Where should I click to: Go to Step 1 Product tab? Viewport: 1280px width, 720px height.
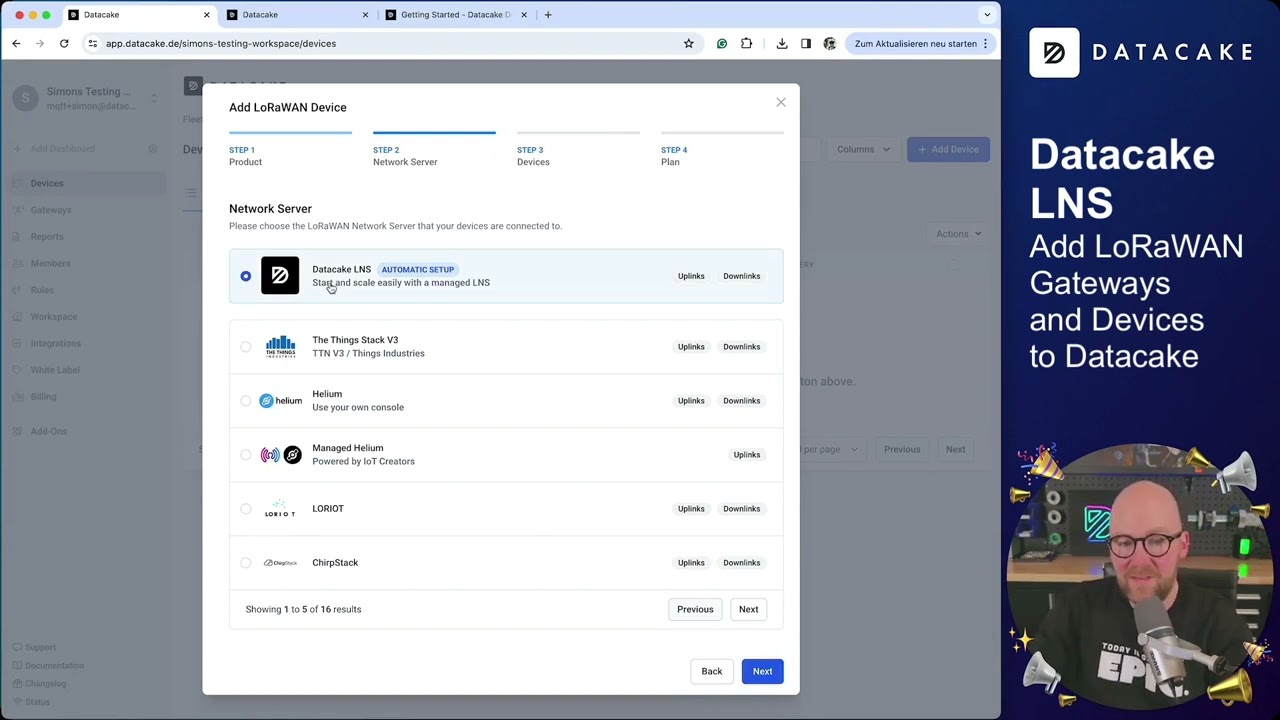point(290,150)
